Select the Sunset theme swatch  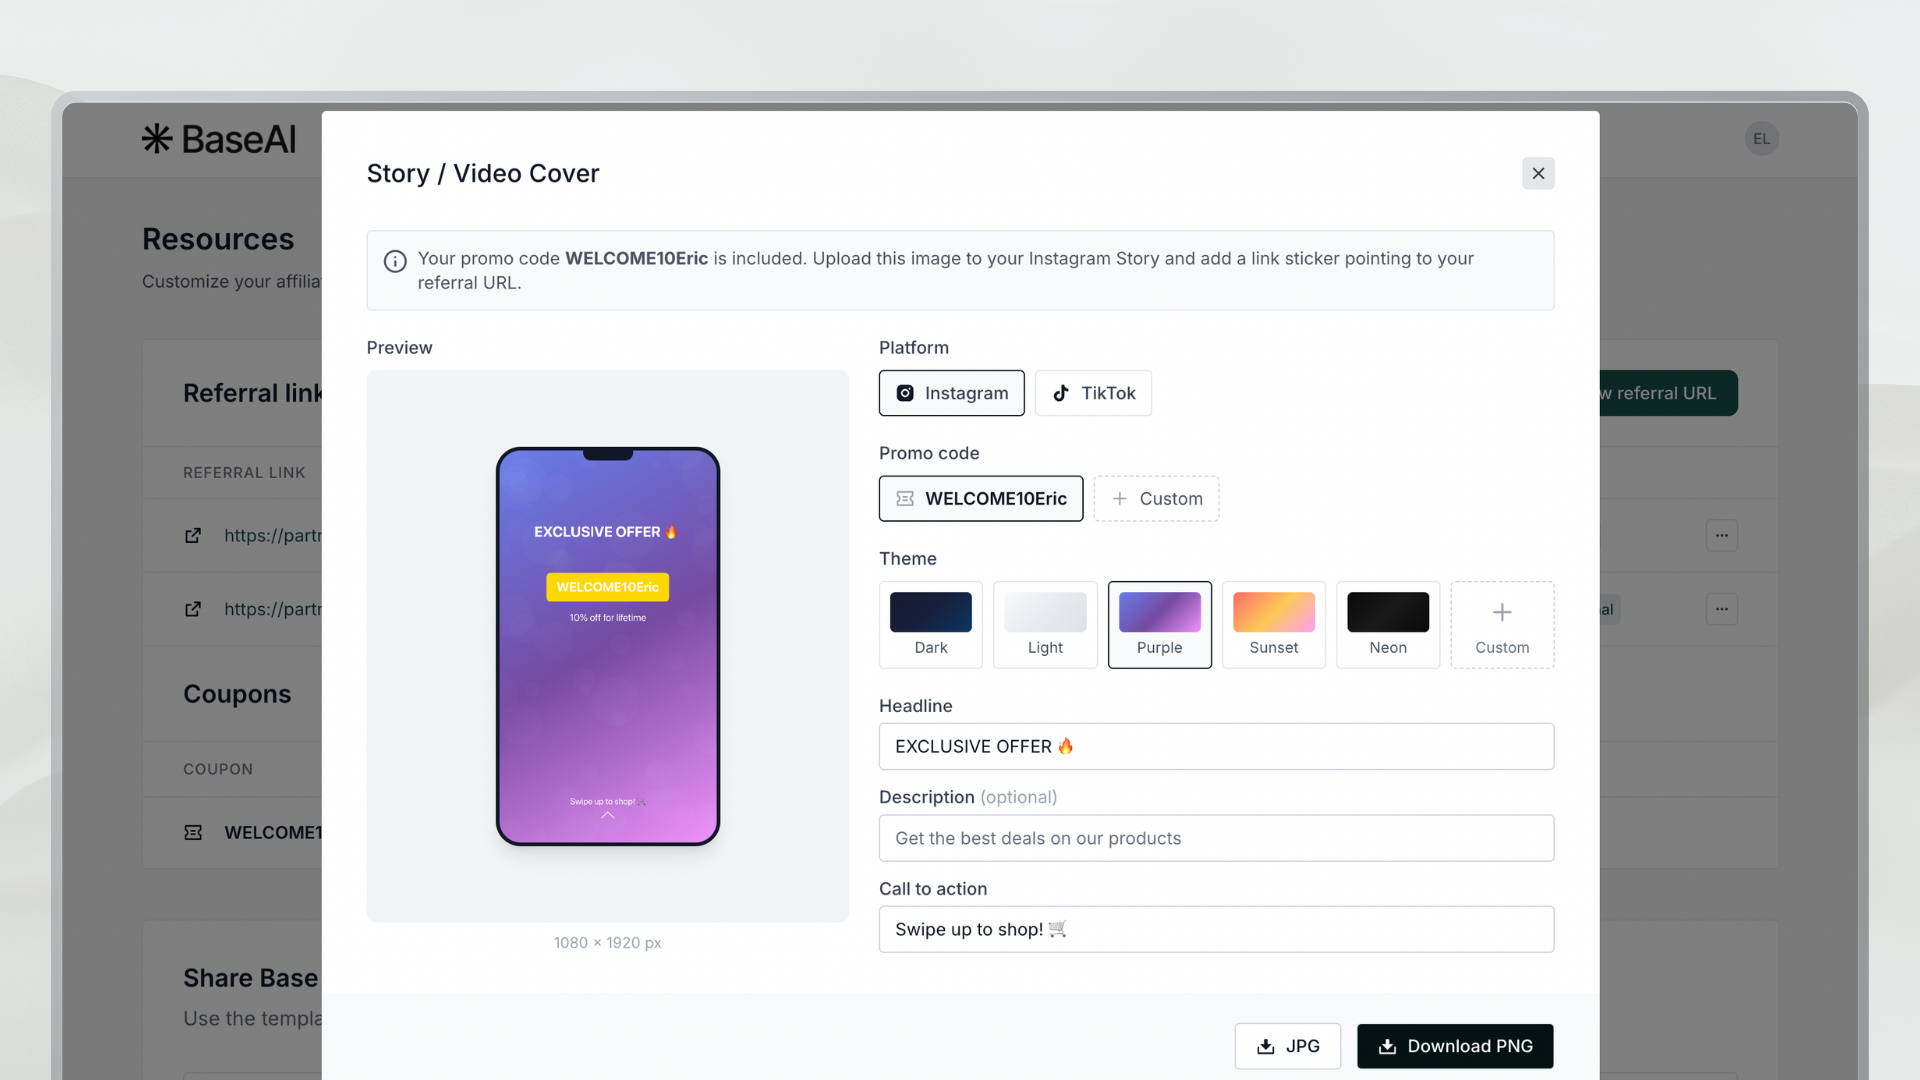click(x=1273, y=624)
